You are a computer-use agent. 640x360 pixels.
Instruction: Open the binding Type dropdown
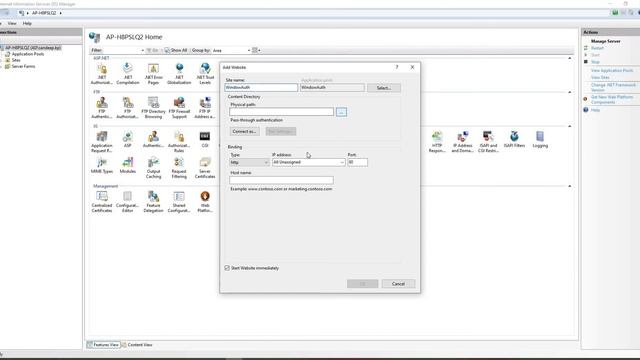(x=249, y=162)
